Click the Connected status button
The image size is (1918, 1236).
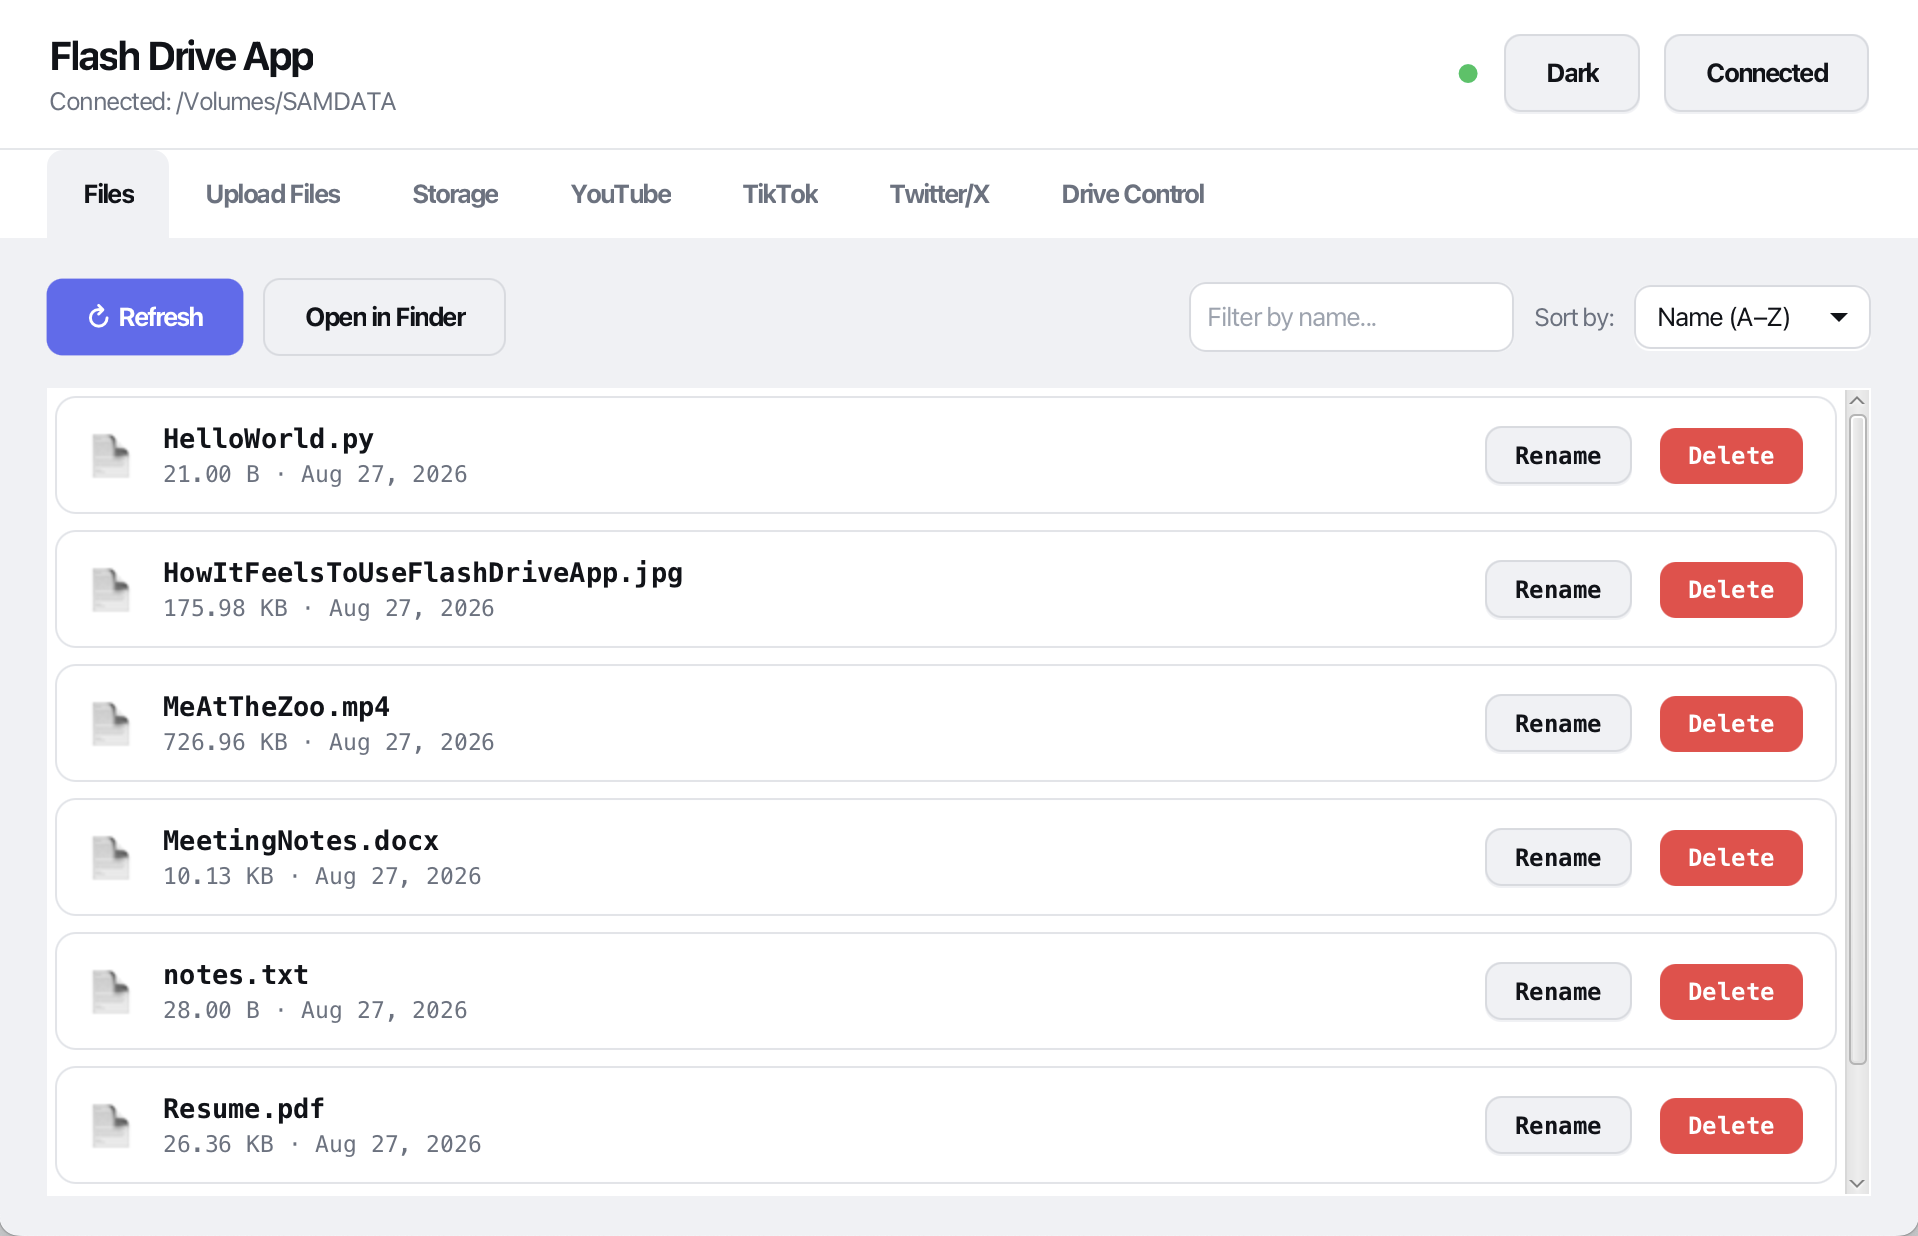click(1766, 73)
